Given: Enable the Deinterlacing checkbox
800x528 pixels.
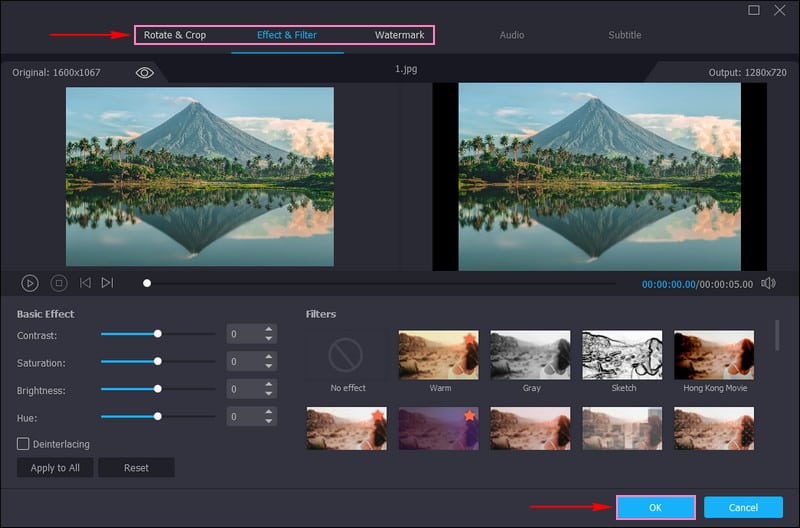Looking at the screenshot, I should coord(23,443).
